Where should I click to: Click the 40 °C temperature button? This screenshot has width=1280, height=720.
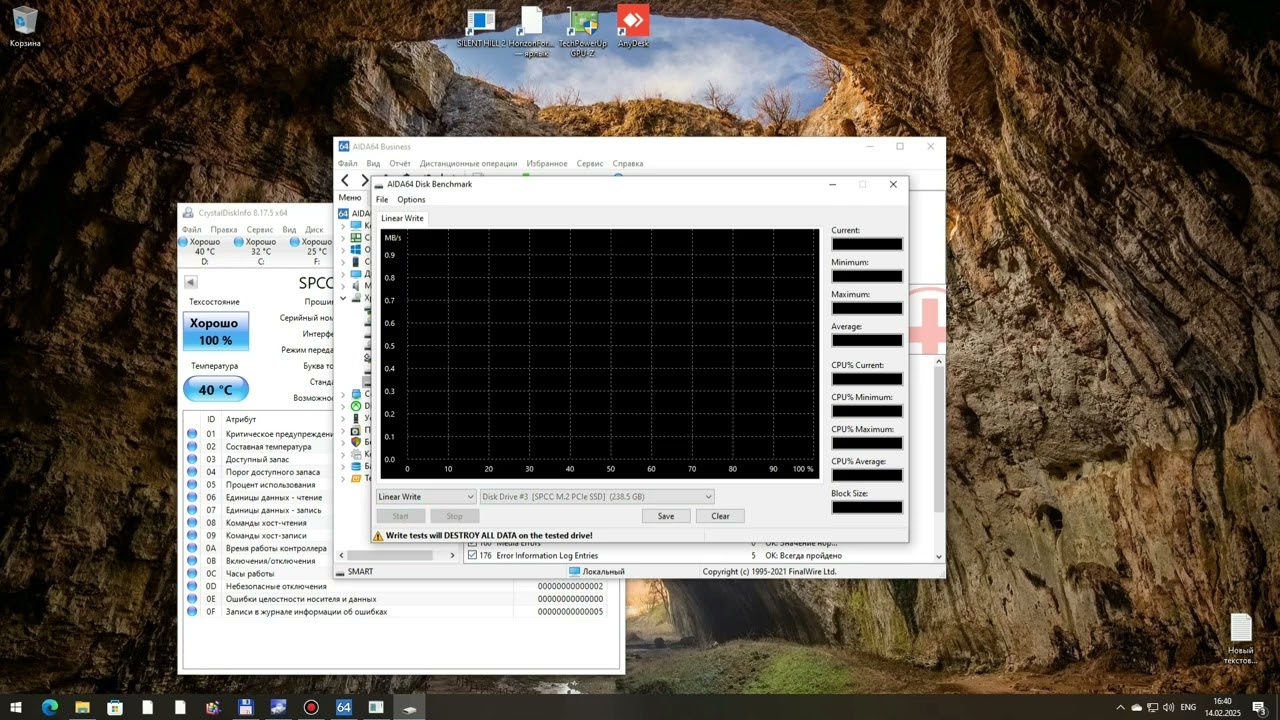[x=215, y=390]
